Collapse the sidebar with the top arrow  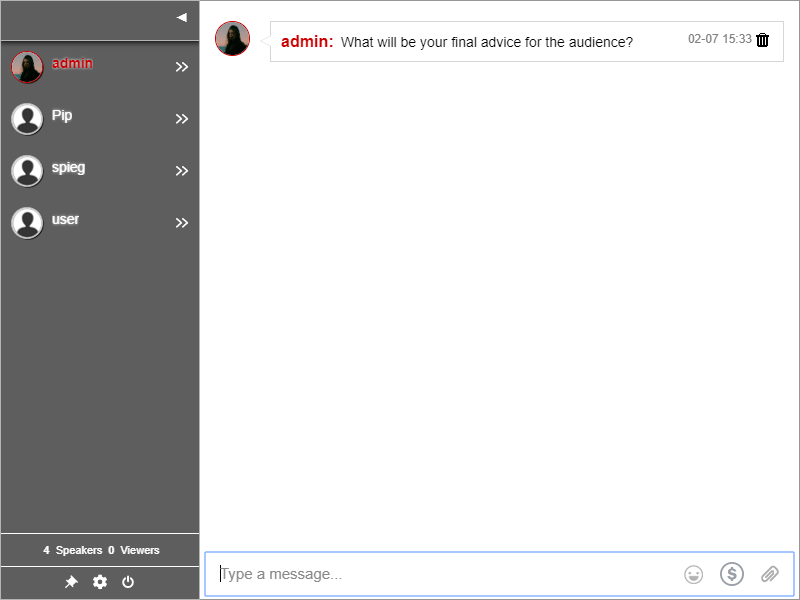tap(181, 17)
